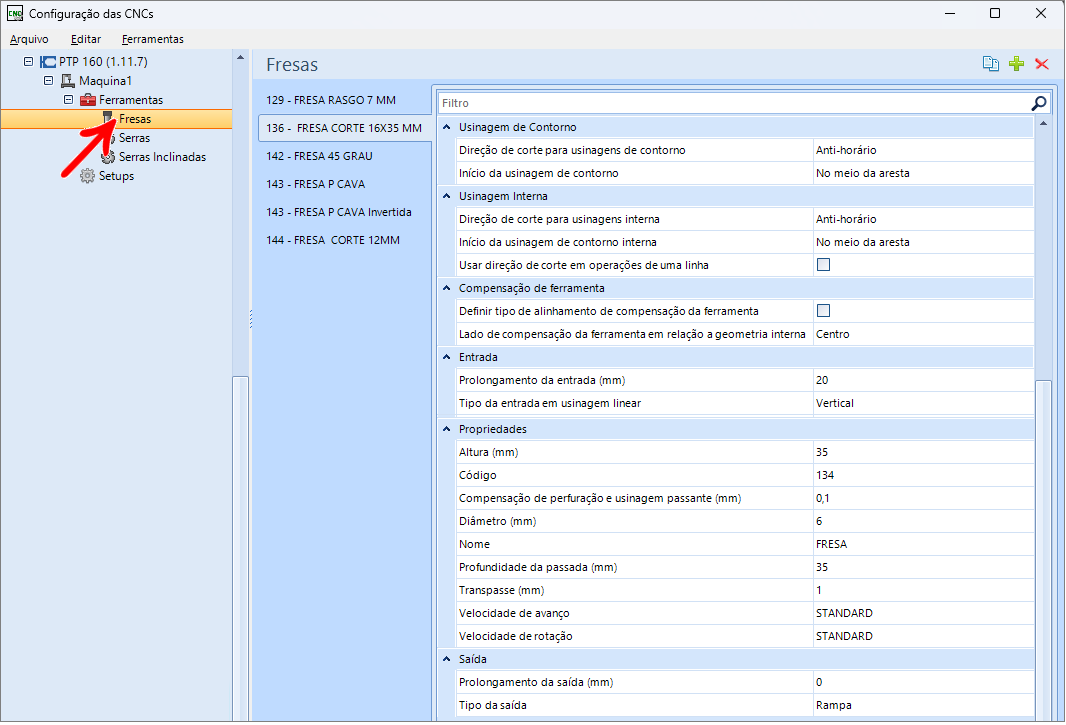
Task: Click Prolongamento da entrada value 20
Action: (923, 380)
